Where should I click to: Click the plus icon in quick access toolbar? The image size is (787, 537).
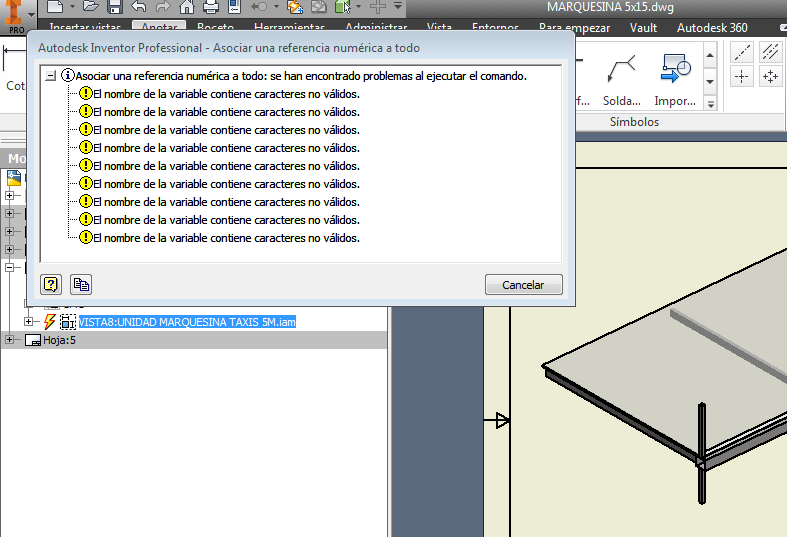[x=378, y=7]
